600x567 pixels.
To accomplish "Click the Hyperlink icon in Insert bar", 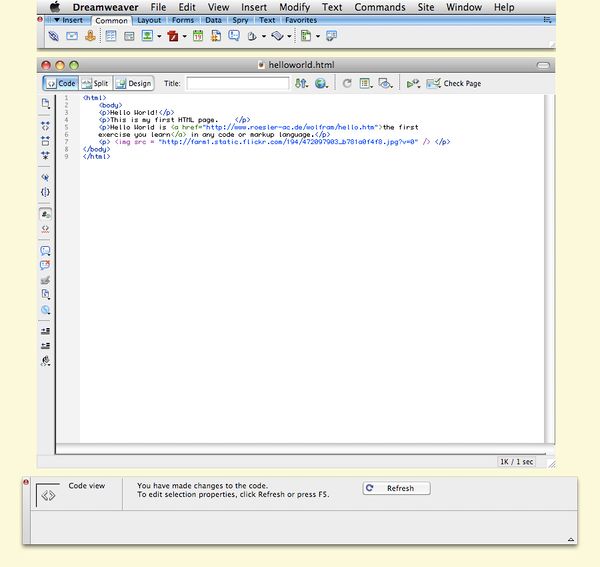I will (54, 36).
